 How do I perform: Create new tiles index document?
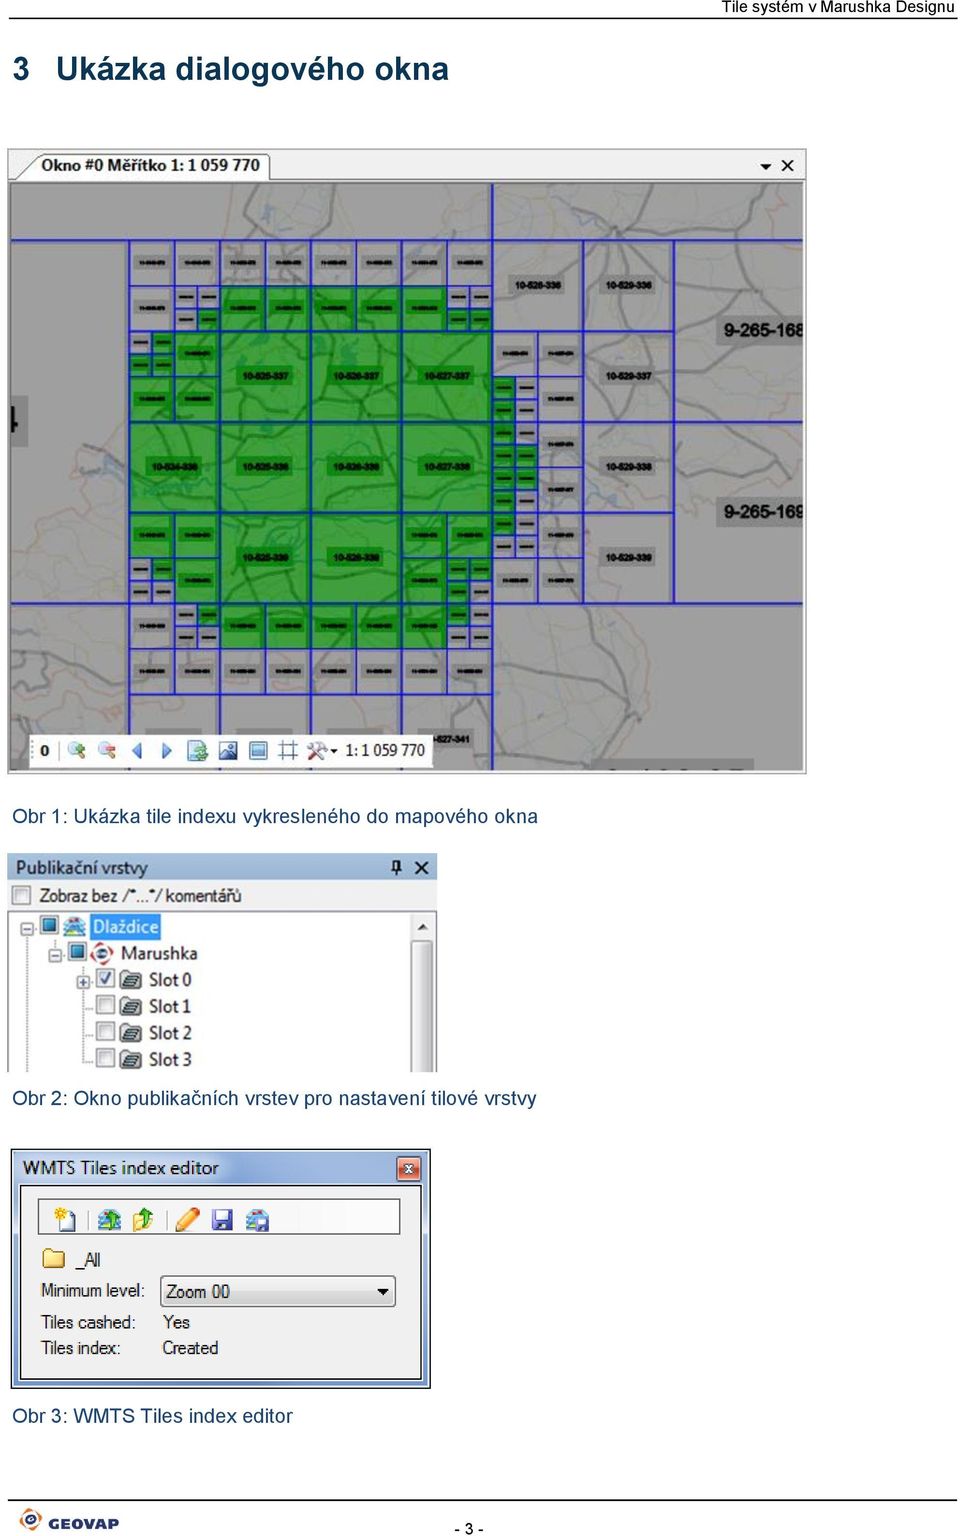65,1219
